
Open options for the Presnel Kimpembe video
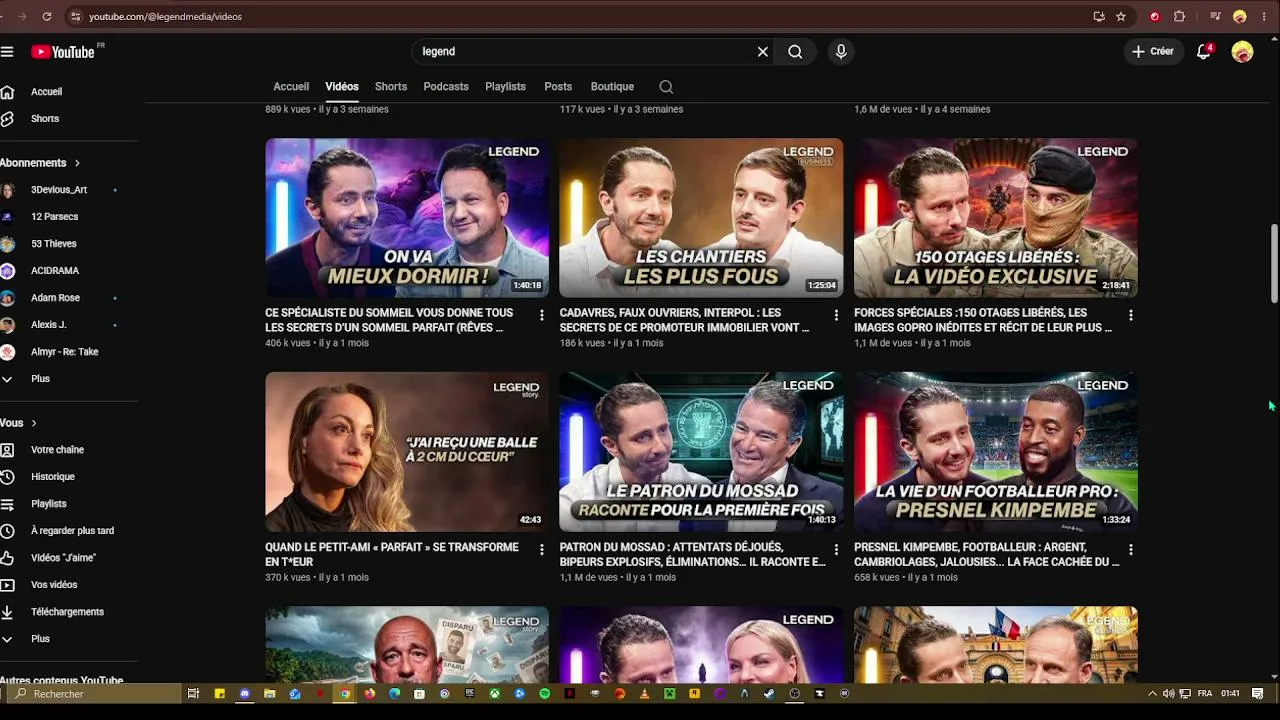1131,549
